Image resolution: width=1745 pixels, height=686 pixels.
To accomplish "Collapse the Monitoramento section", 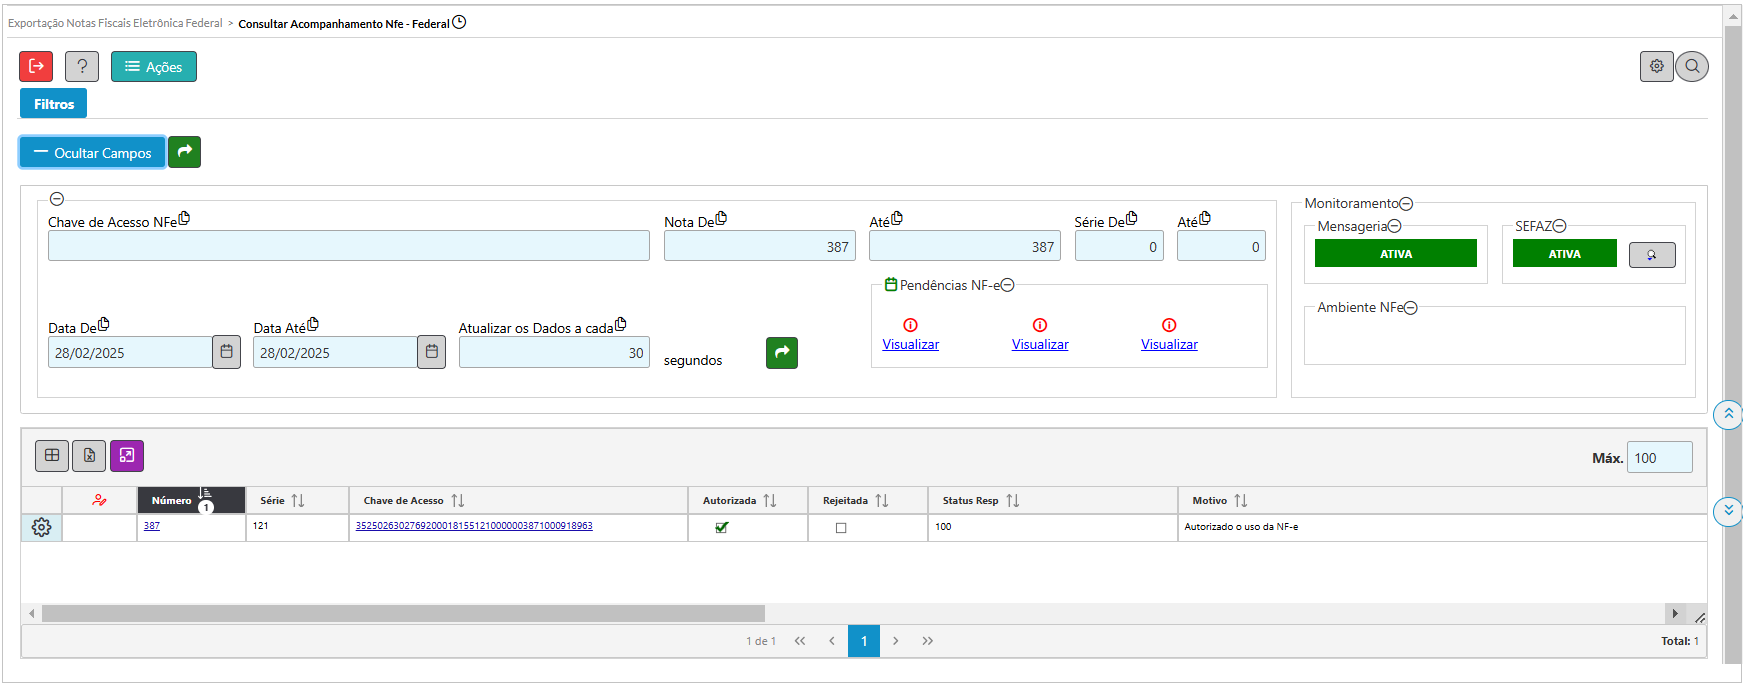I will (x=1406, y=204).
